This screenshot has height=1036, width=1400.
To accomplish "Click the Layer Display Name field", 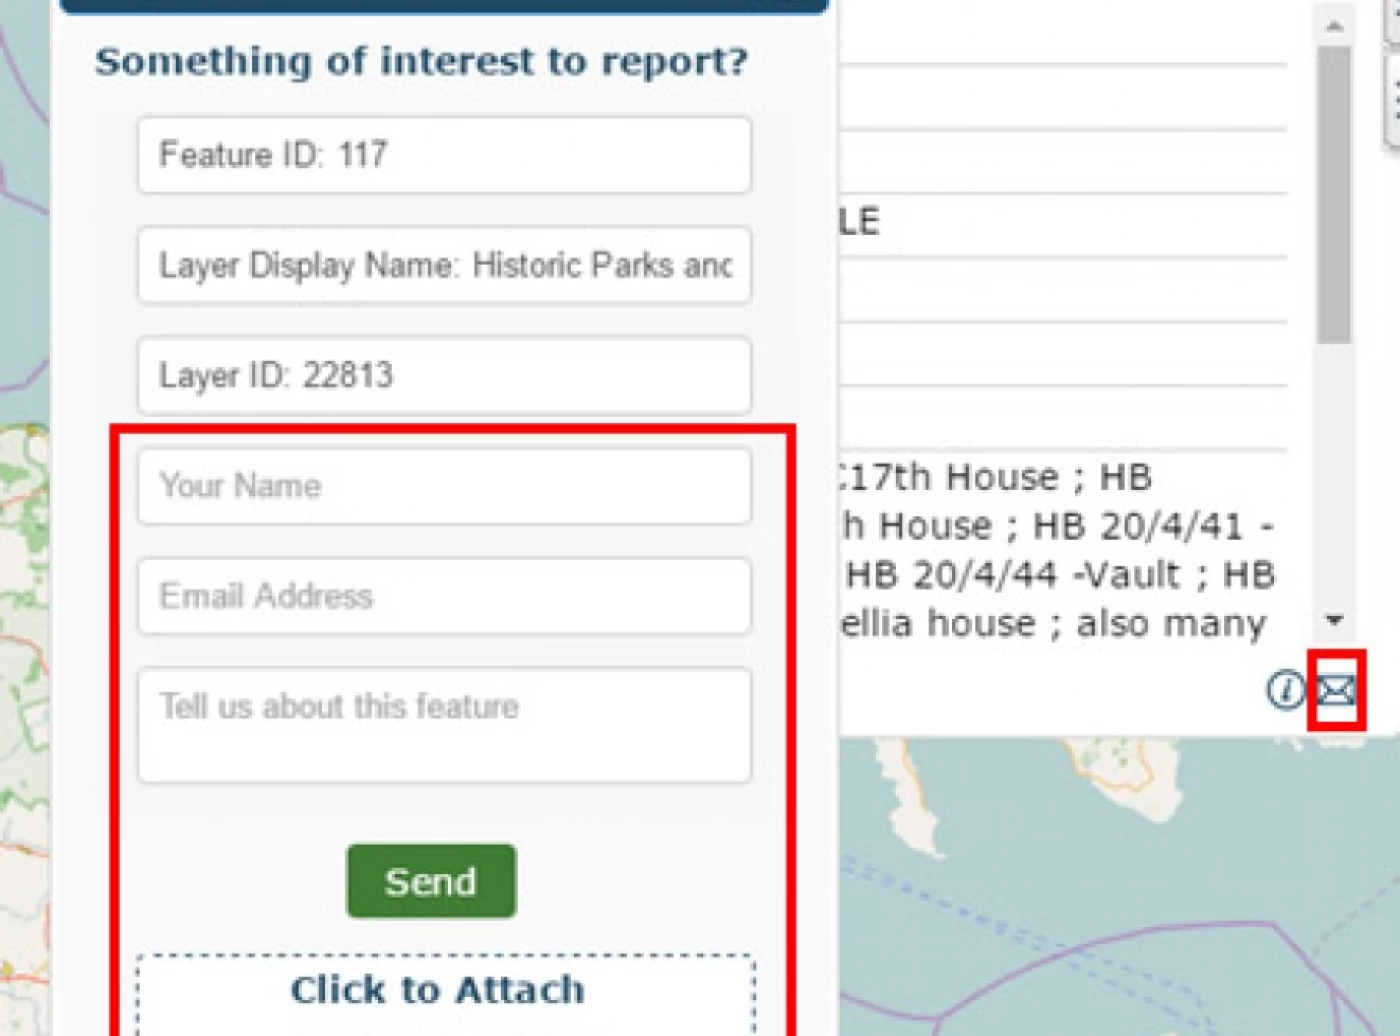I will click(444, 265).
